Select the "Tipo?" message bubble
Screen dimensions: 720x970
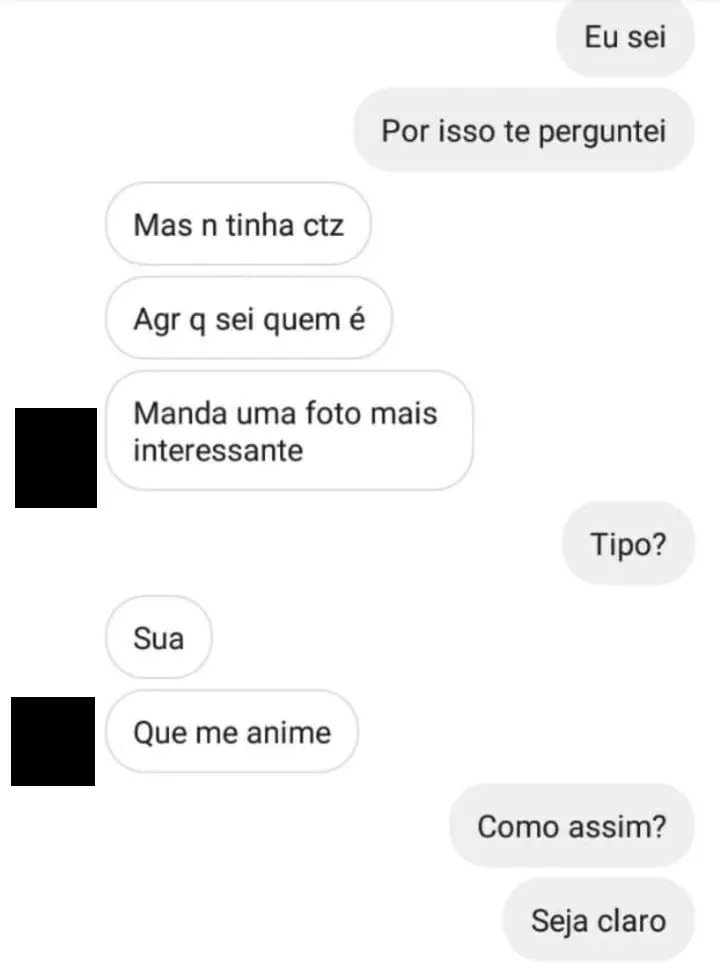tap(628, 544)
